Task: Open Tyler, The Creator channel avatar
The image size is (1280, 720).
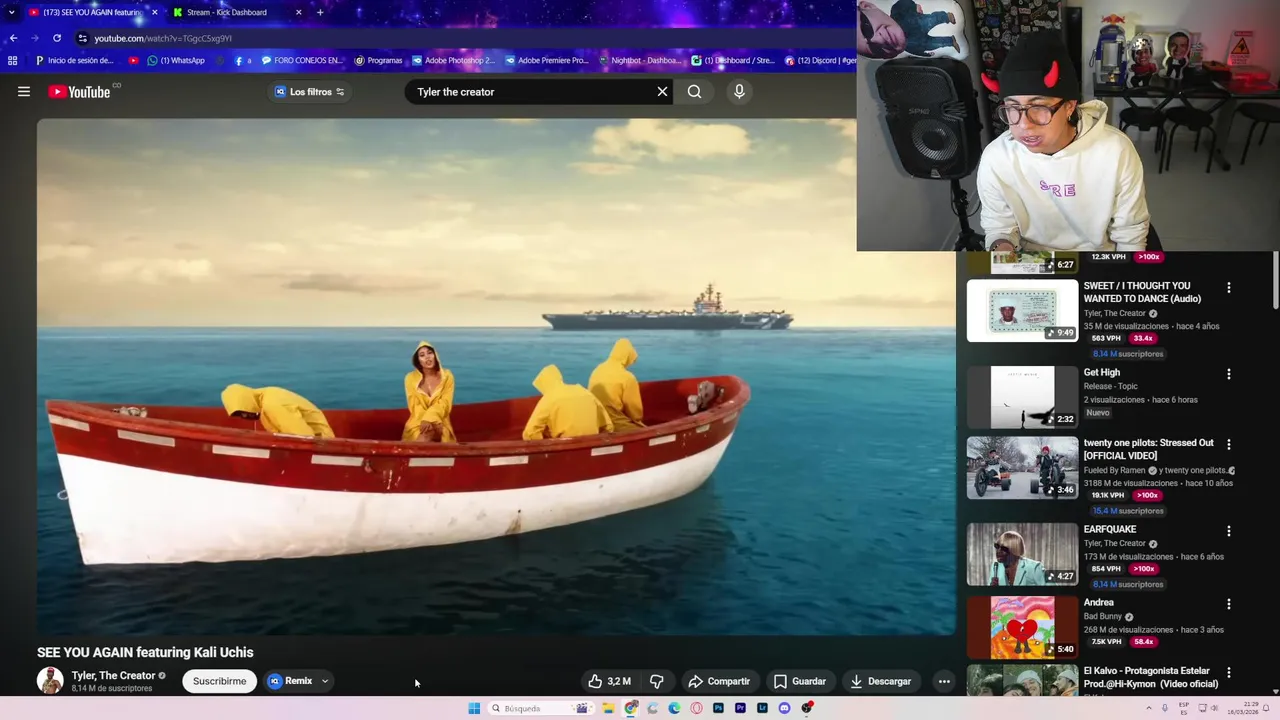Action: pyautogui.click(x=50, y=681)
